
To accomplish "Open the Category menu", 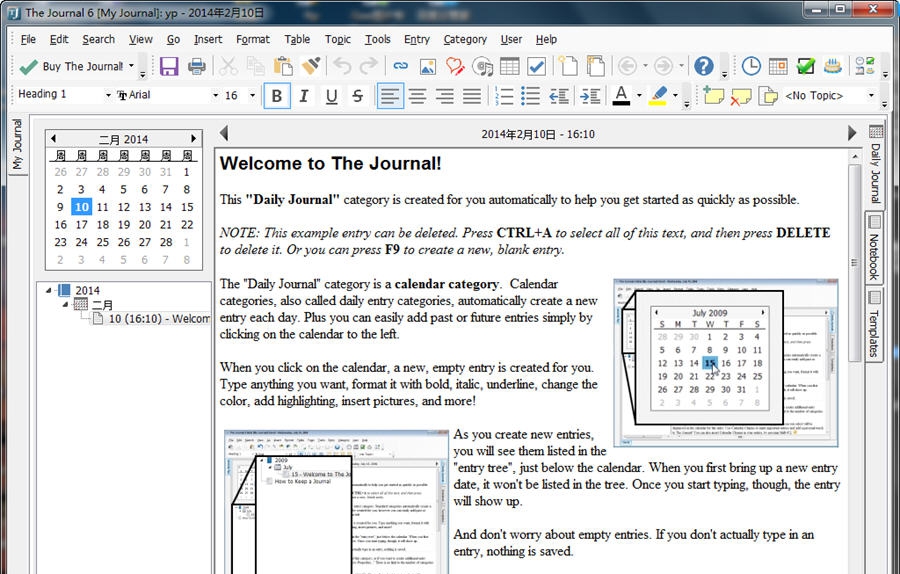I will [465, 39].
